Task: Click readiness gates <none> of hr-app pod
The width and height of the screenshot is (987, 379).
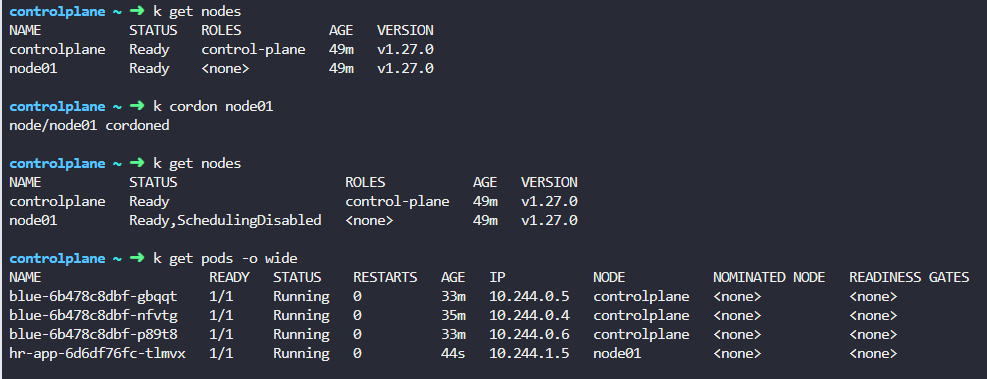Action: point(873,354)
